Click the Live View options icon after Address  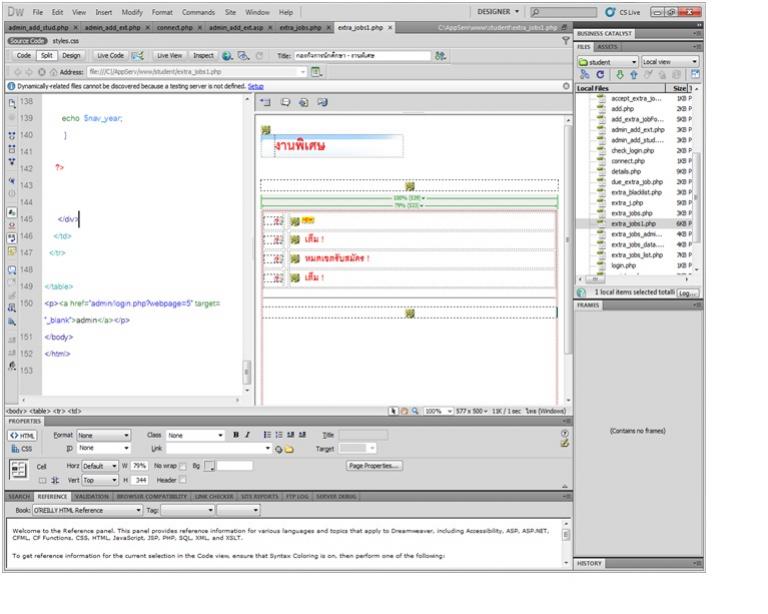click(x=316, y=72)
